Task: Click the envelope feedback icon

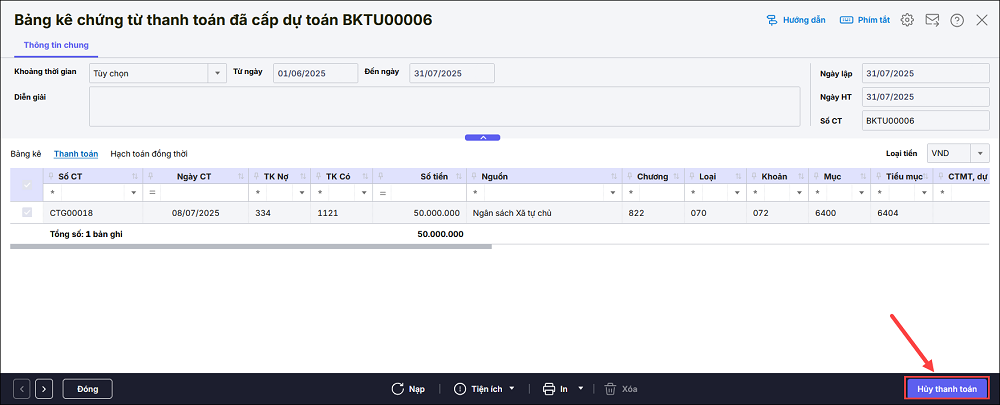Action: click(x=932, y=20)
